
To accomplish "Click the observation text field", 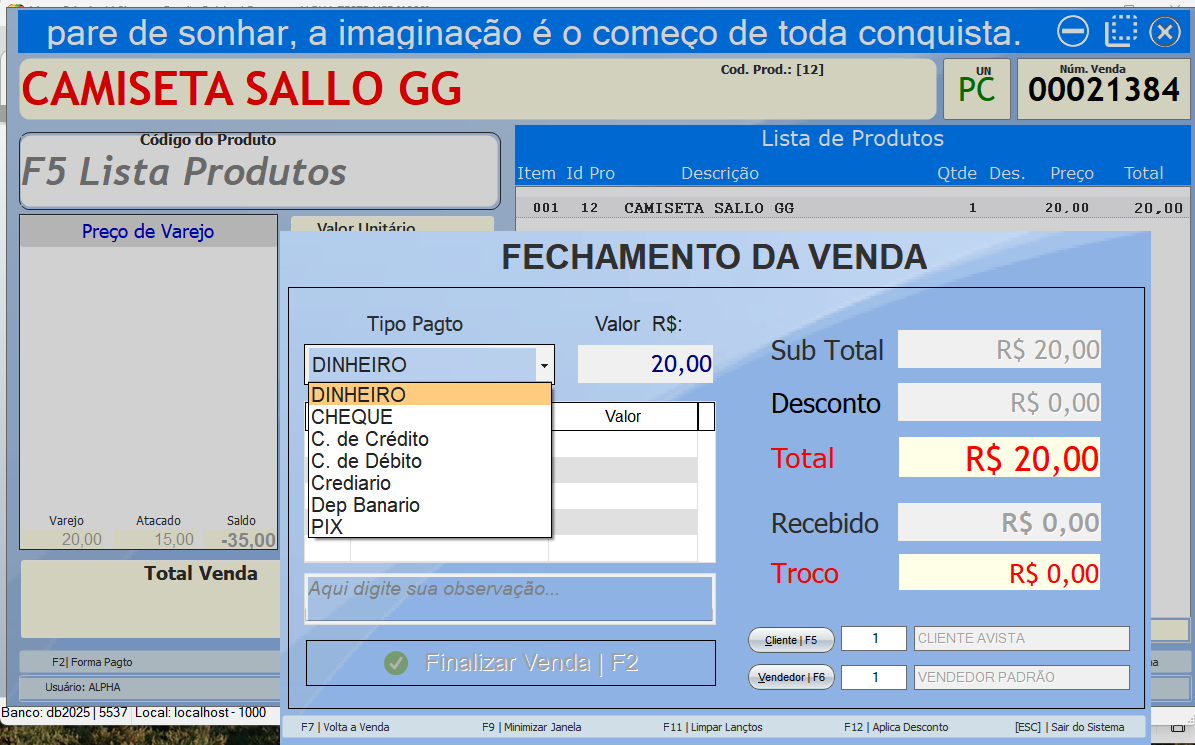I will [x=509, y=598].
